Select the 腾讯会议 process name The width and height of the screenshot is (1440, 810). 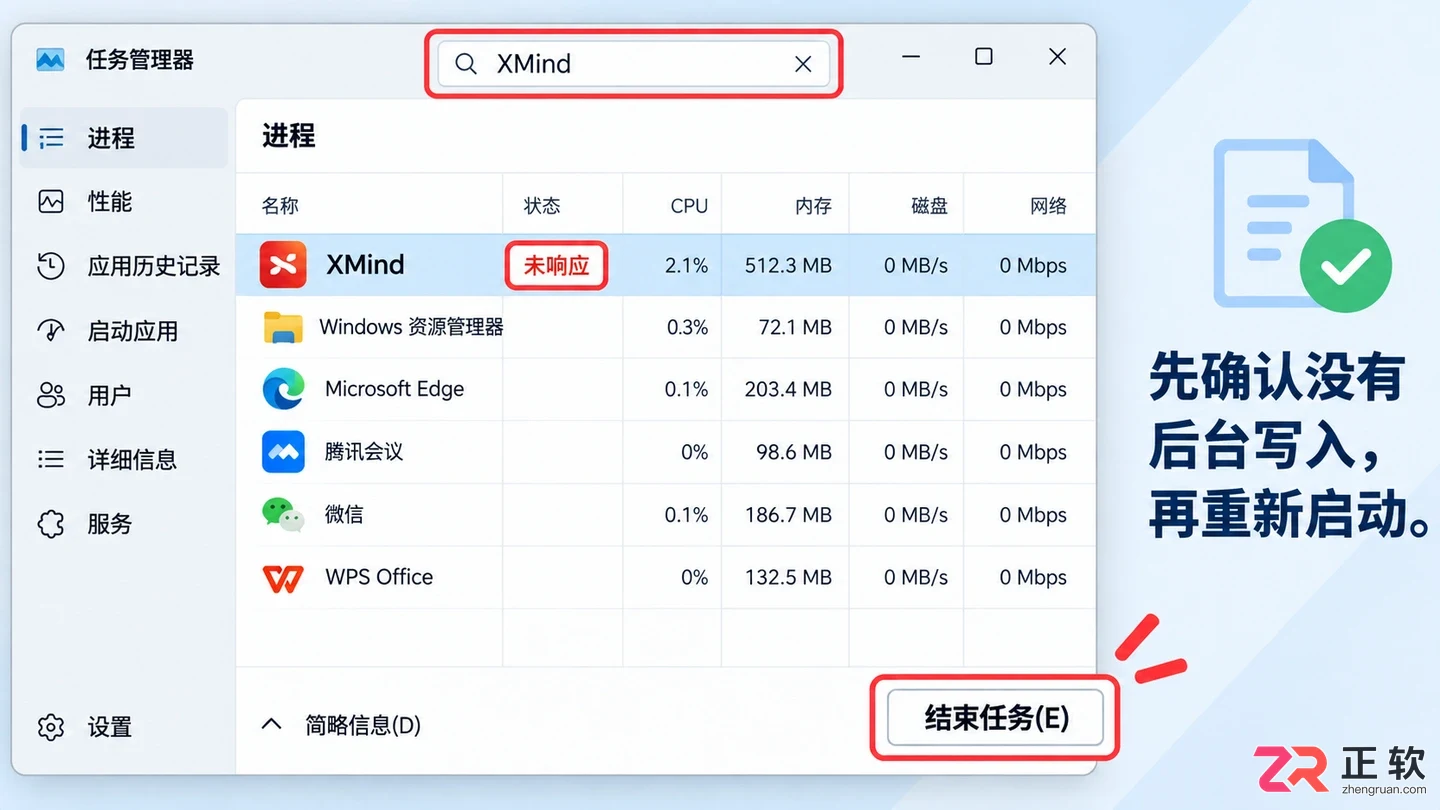coord(364,452)
